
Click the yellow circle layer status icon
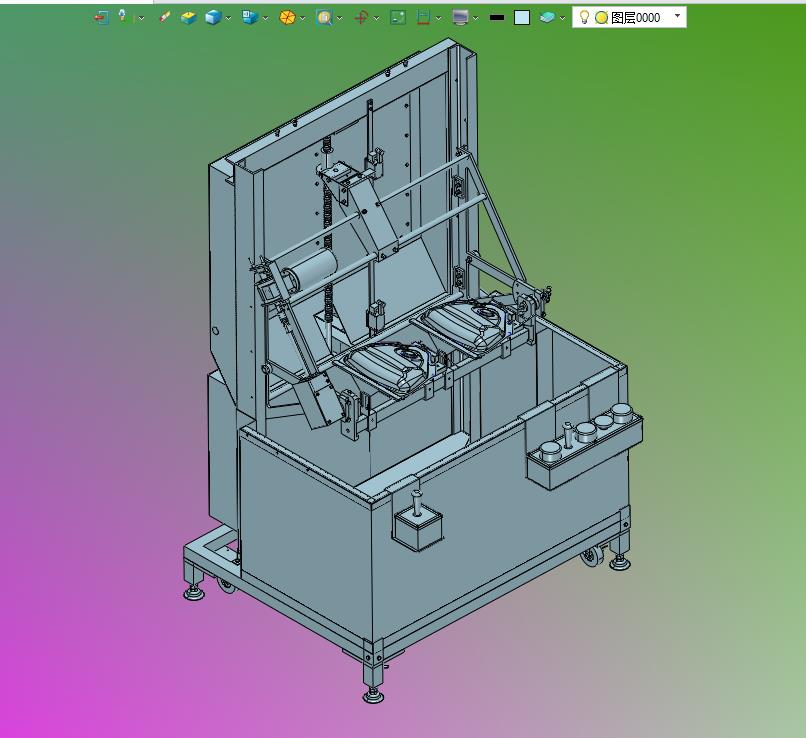tap(601, 18)
